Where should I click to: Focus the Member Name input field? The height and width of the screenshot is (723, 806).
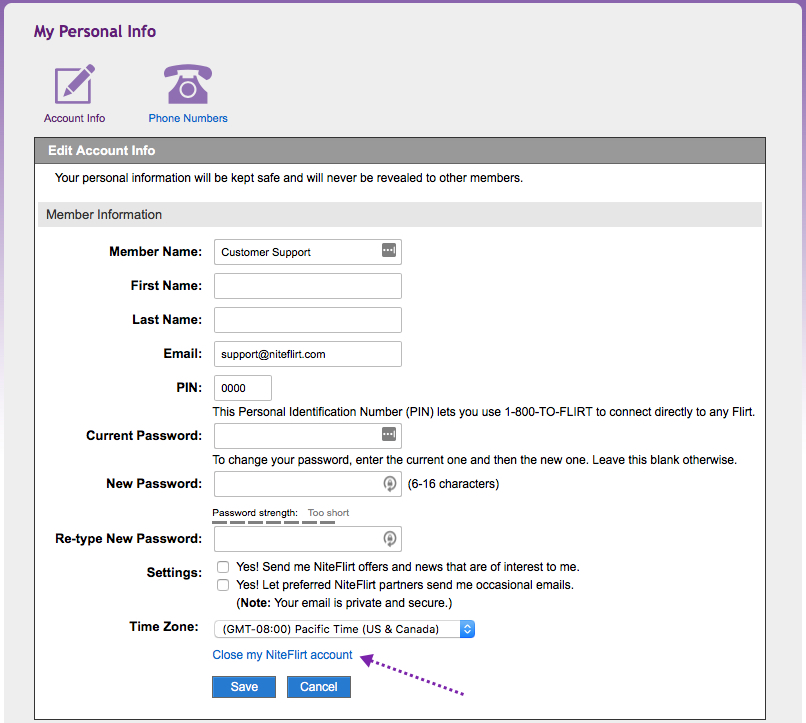tap(308, 252)
